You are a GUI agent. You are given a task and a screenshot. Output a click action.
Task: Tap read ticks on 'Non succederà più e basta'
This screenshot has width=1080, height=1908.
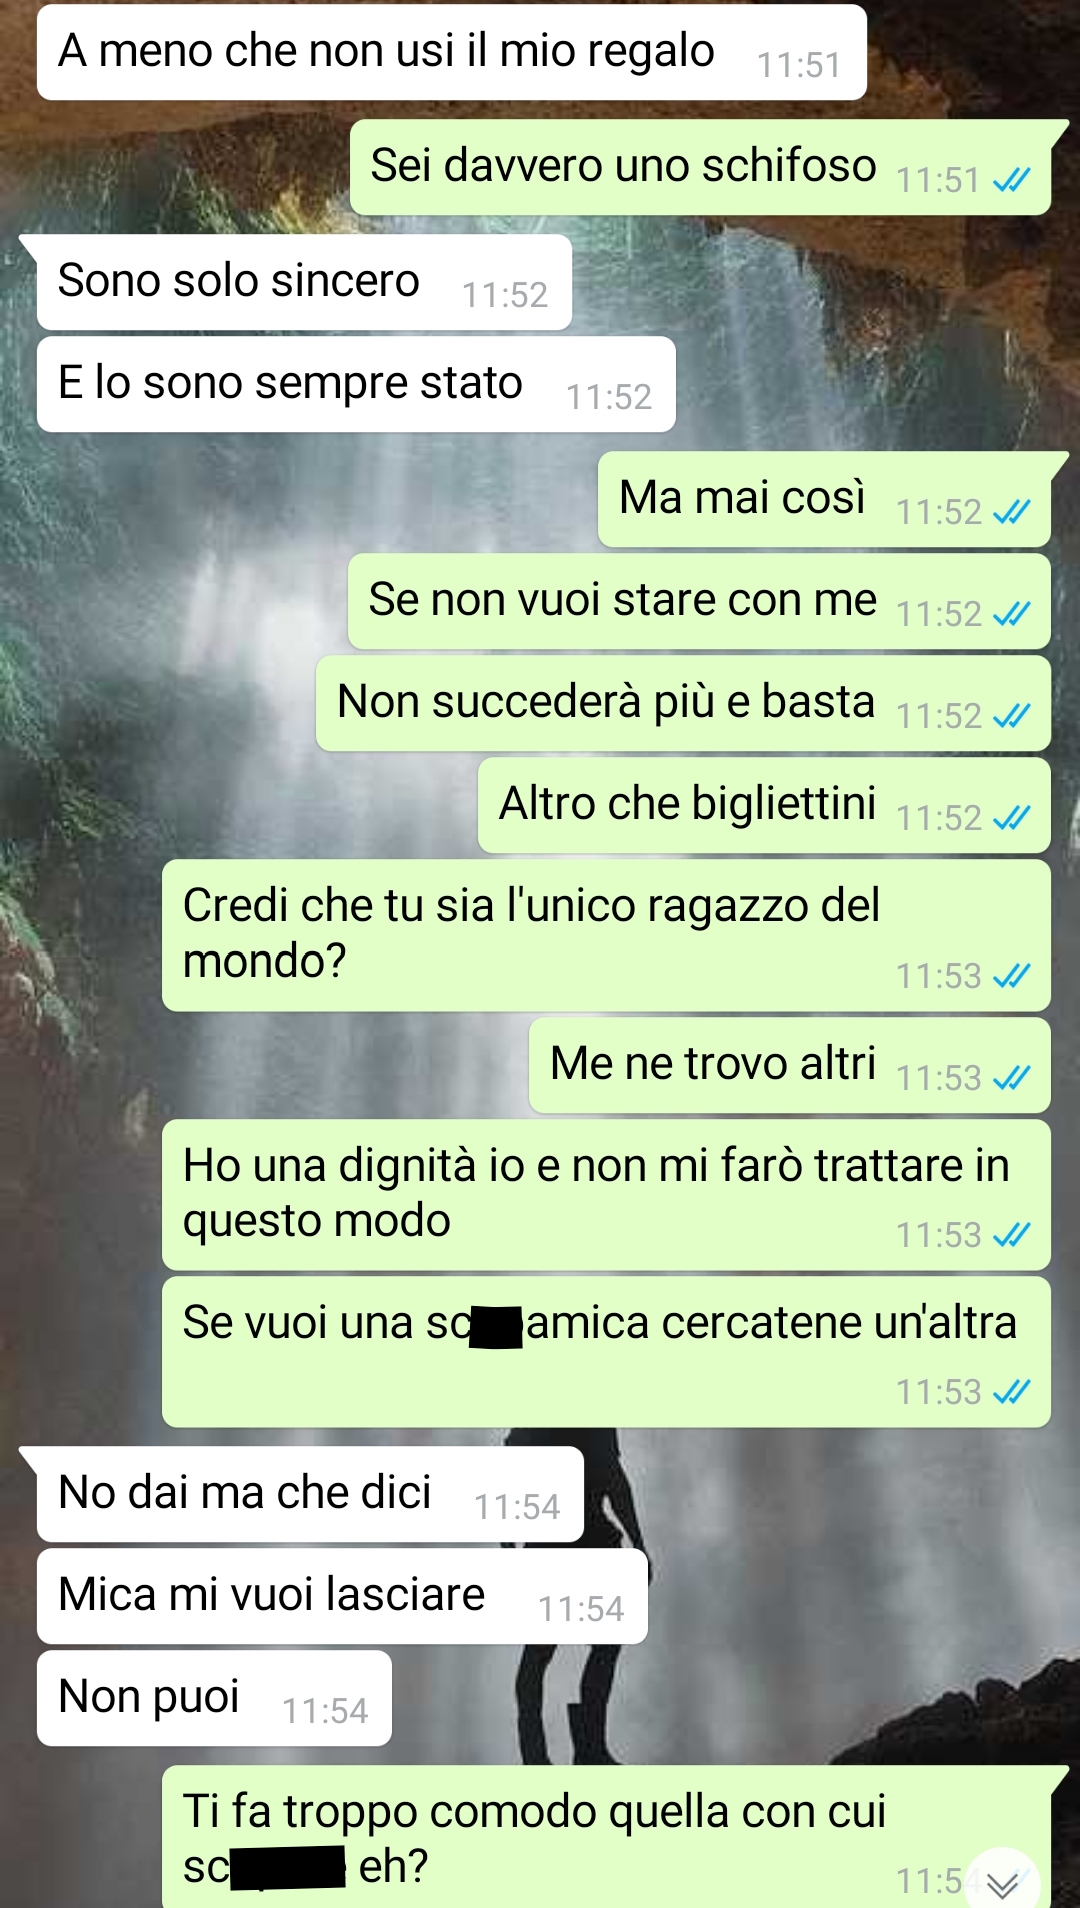pyautogui.click(x=1011, y=716)
